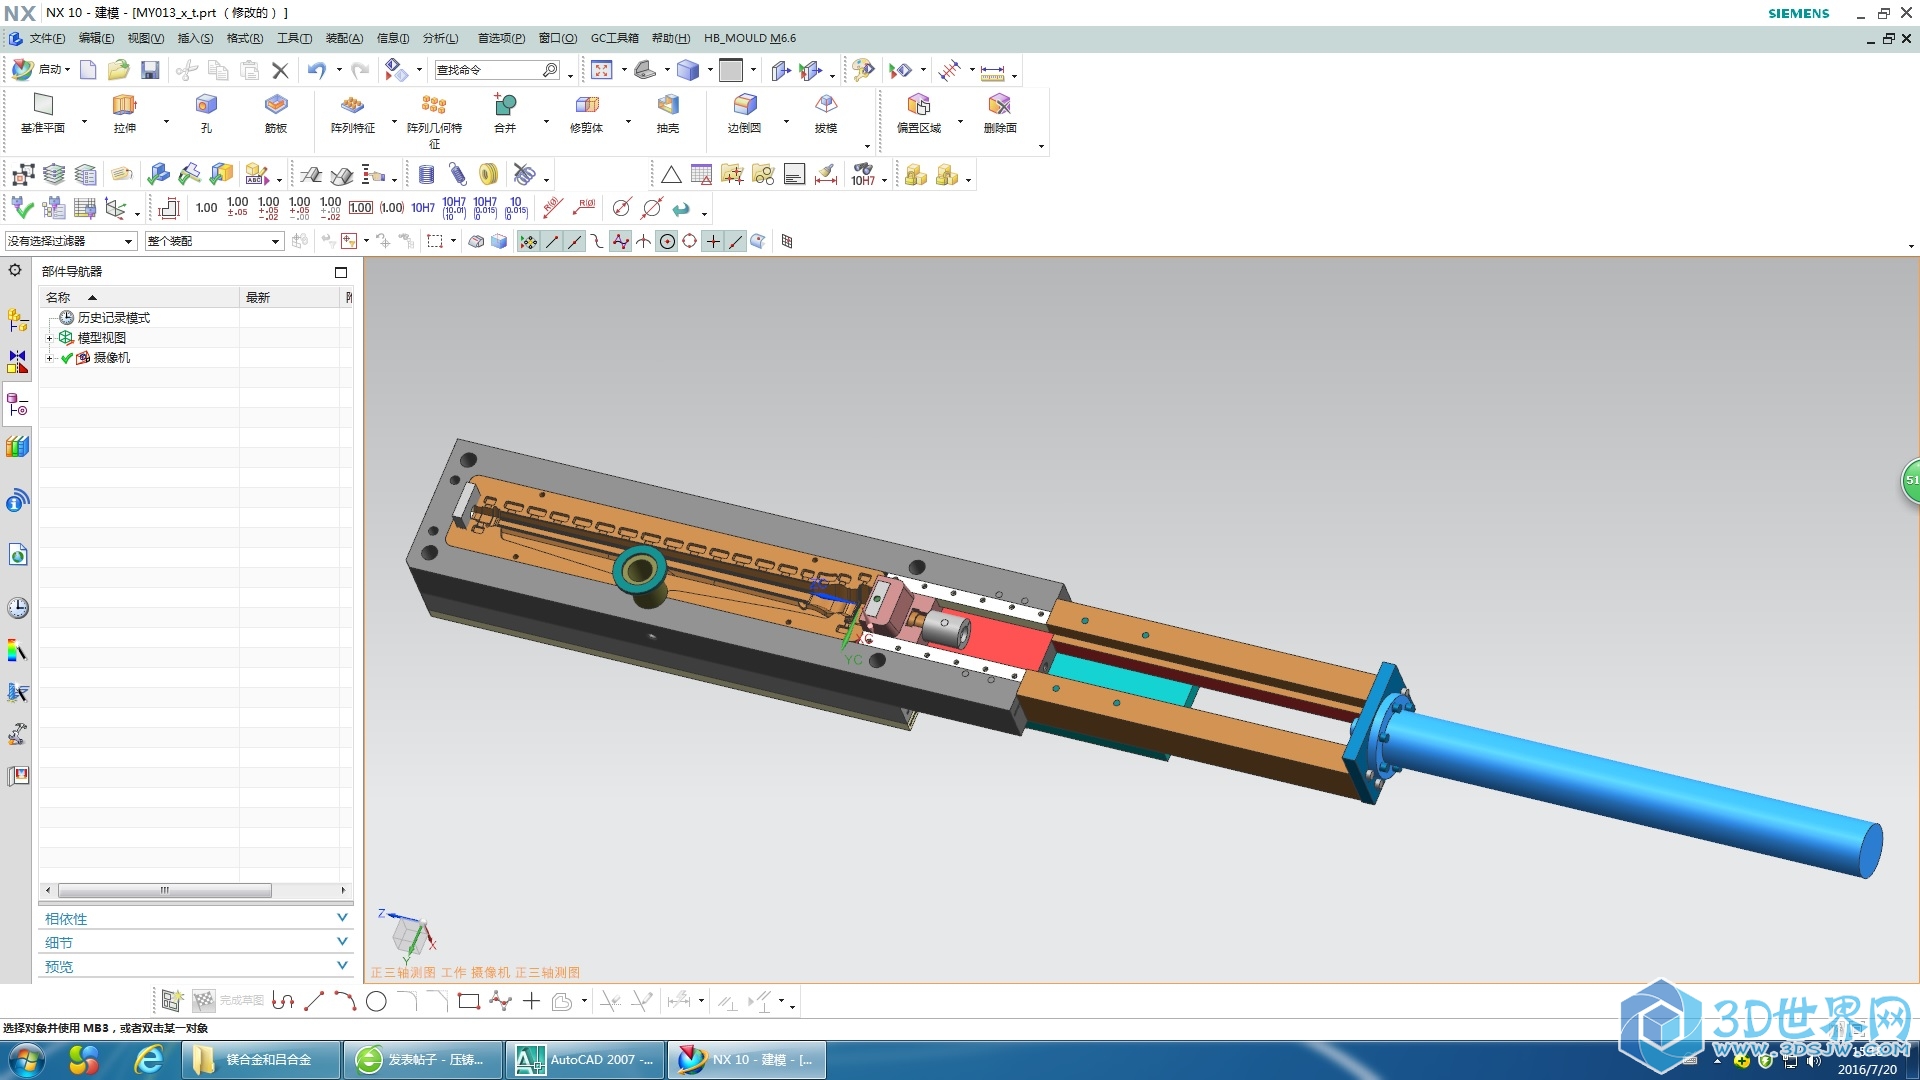Toggle the snap intersection option
The image size is (1920, 1080).
644,241
